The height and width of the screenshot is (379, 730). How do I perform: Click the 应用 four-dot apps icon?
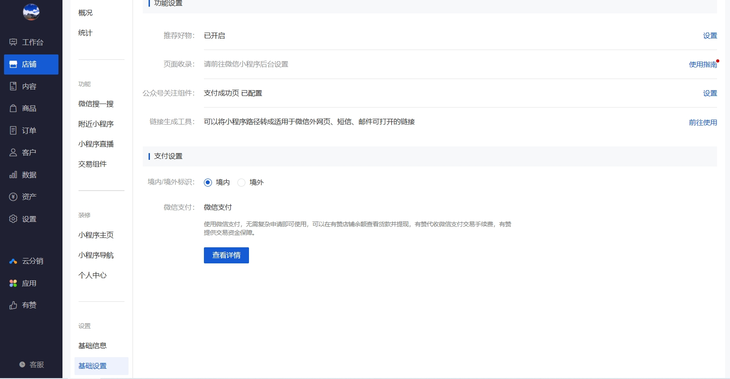click(13, 283)
